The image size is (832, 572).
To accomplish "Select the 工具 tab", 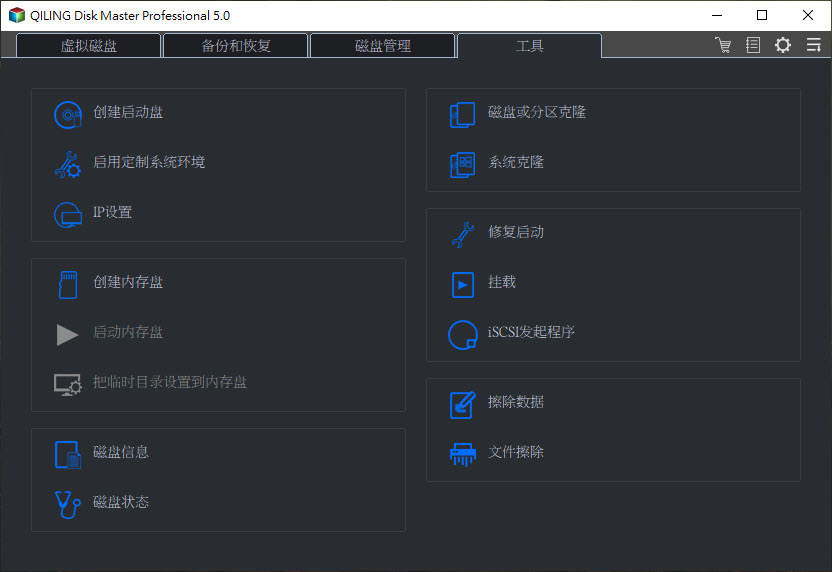I will pos(530,46).
